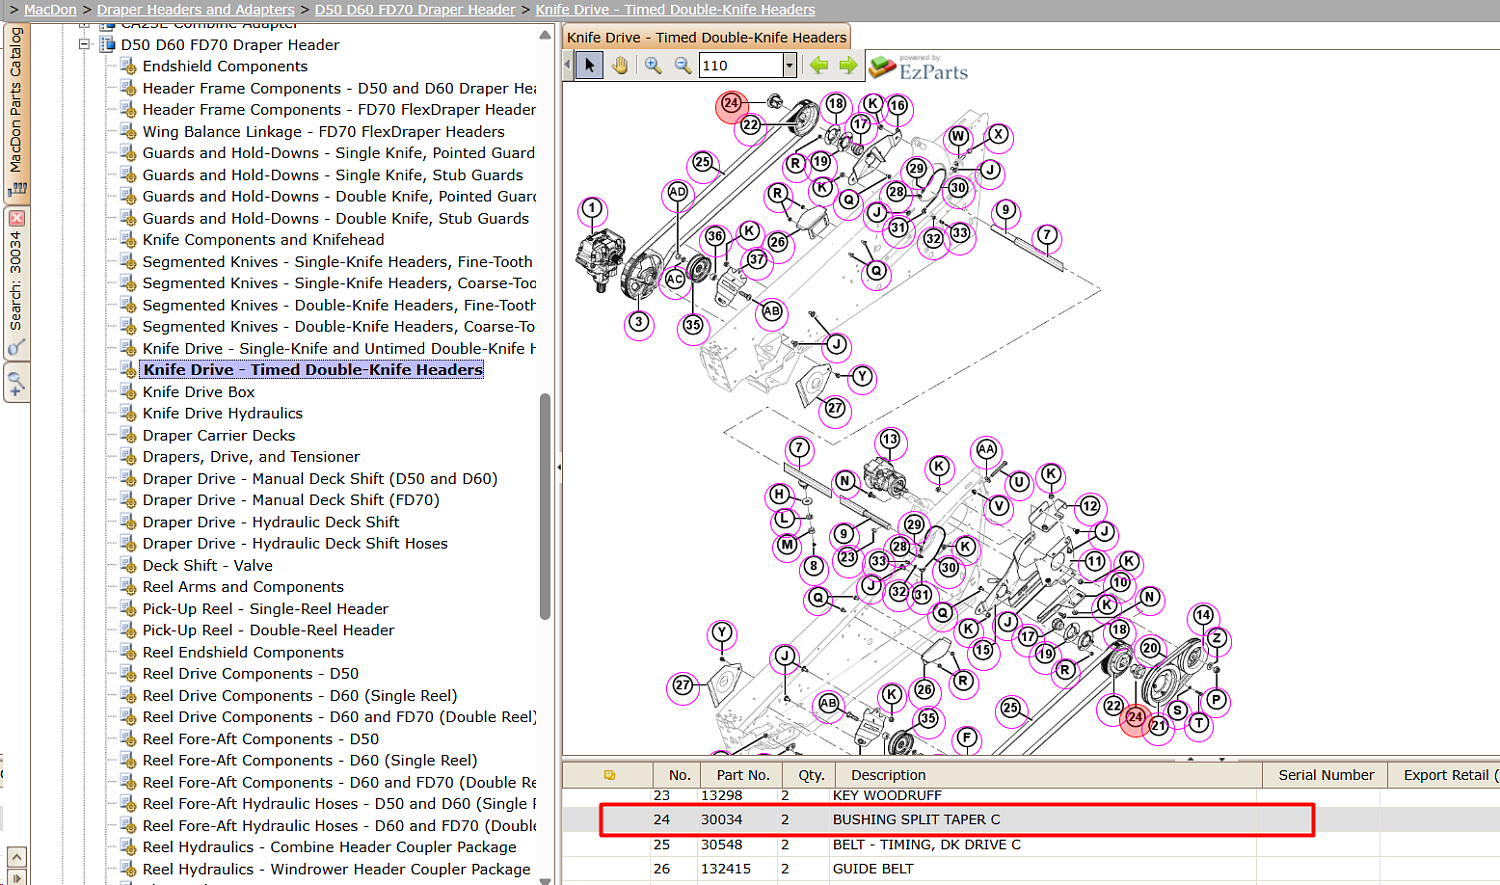The height and width of the screenshot is (885, 1500).
Task: Open Wing Balance Linkage - FD70 FlexDraper Headers
Action: [x=323, y=132]
